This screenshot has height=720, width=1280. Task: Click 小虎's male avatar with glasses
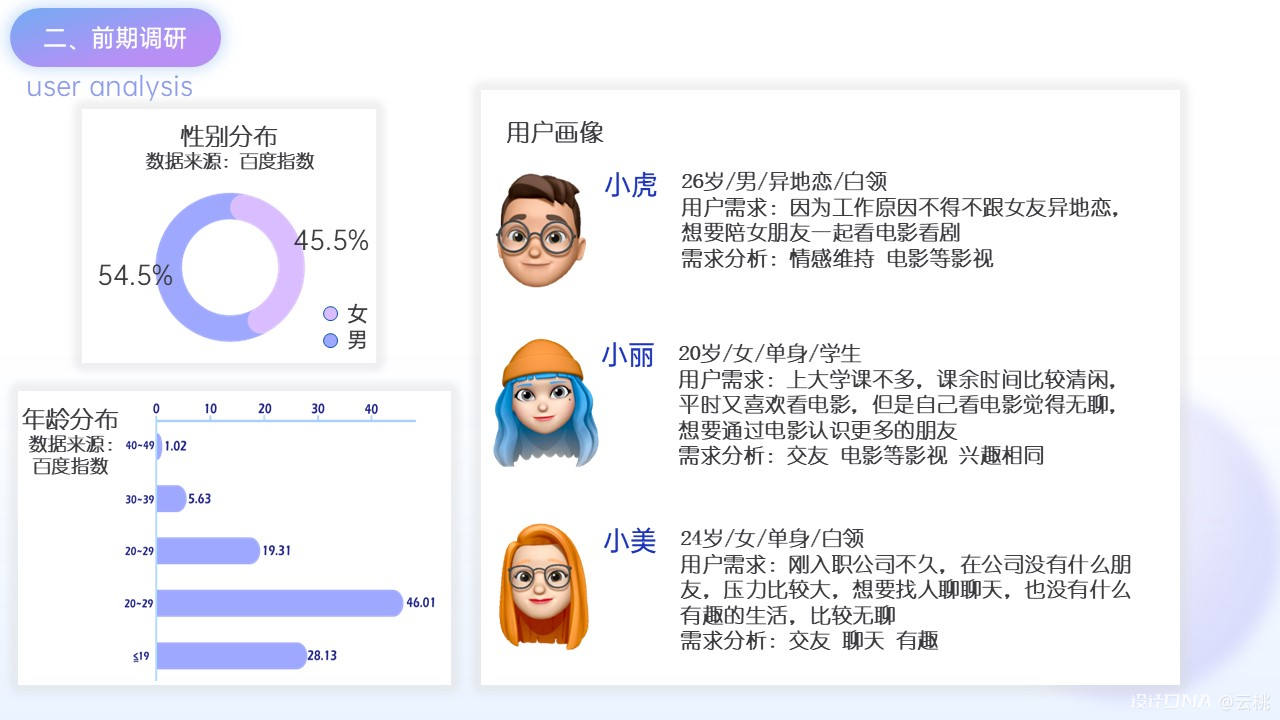click(540, 230)
